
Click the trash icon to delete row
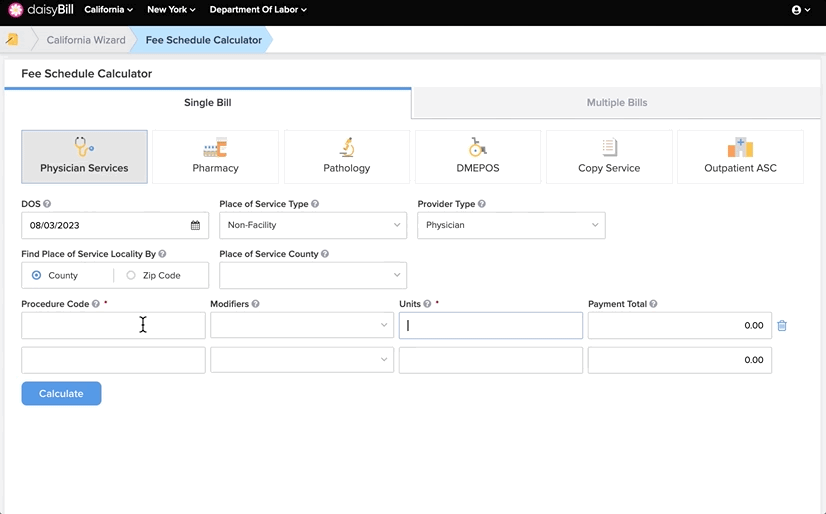[x=782, y=325]
